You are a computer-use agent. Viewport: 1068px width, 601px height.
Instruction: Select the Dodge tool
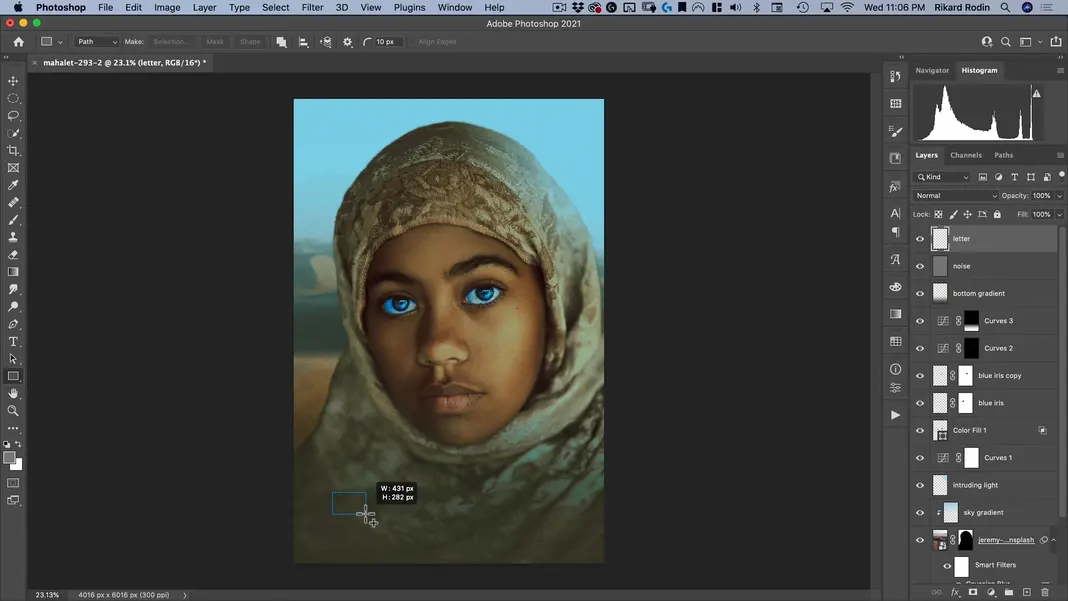point(13,307)
